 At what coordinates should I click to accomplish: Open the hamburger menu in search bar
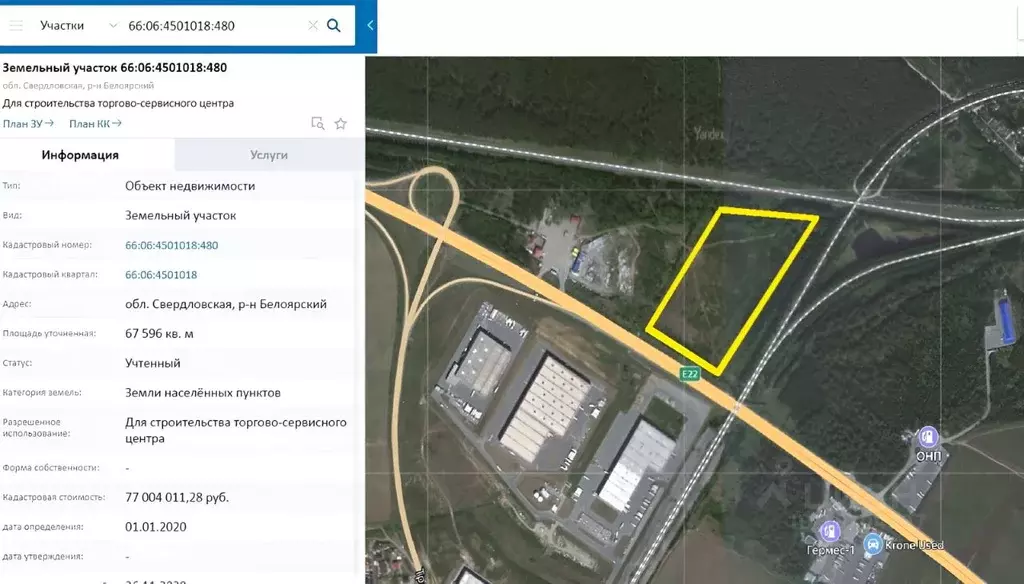(16, 25)
